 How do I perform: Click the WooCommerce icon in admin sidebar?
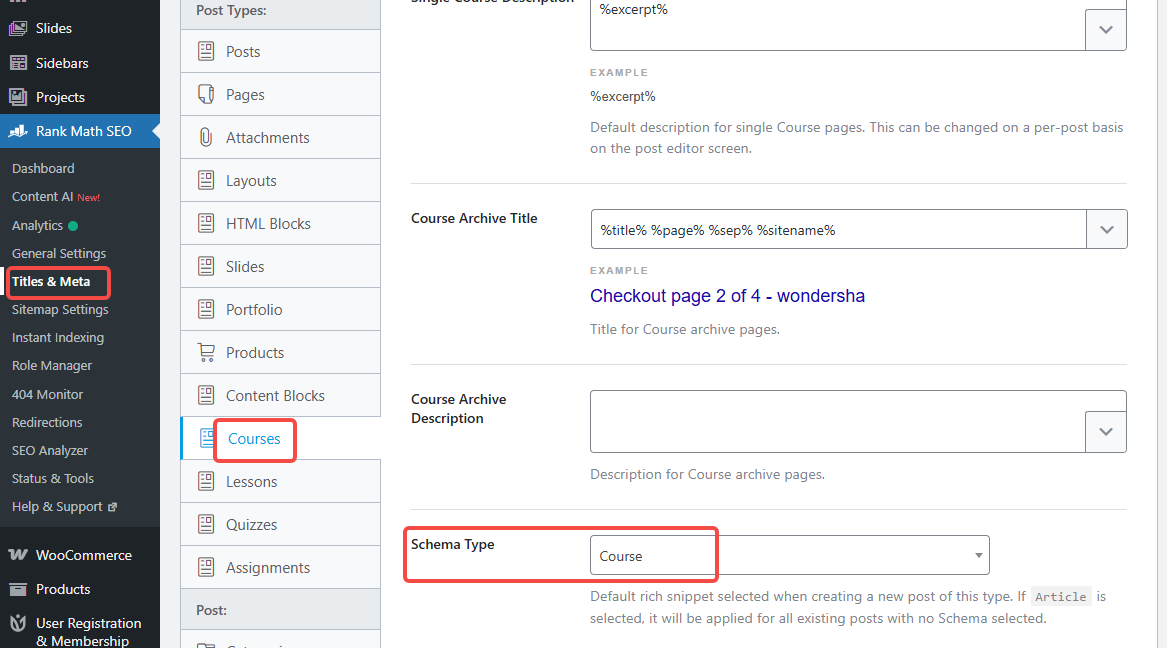(20, 554)
